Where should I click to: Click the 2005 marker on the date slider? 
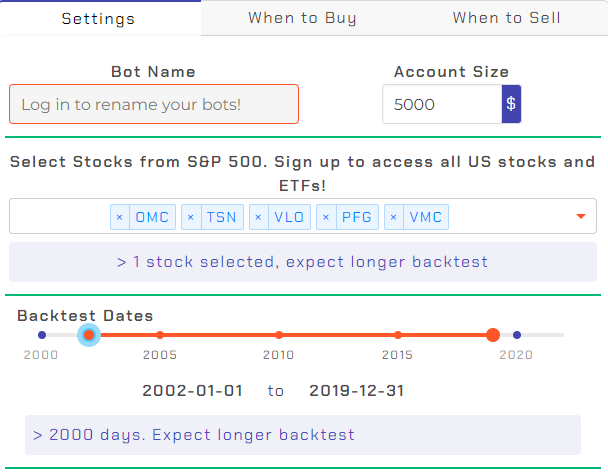pyautogui.click(x=160, y=335)
